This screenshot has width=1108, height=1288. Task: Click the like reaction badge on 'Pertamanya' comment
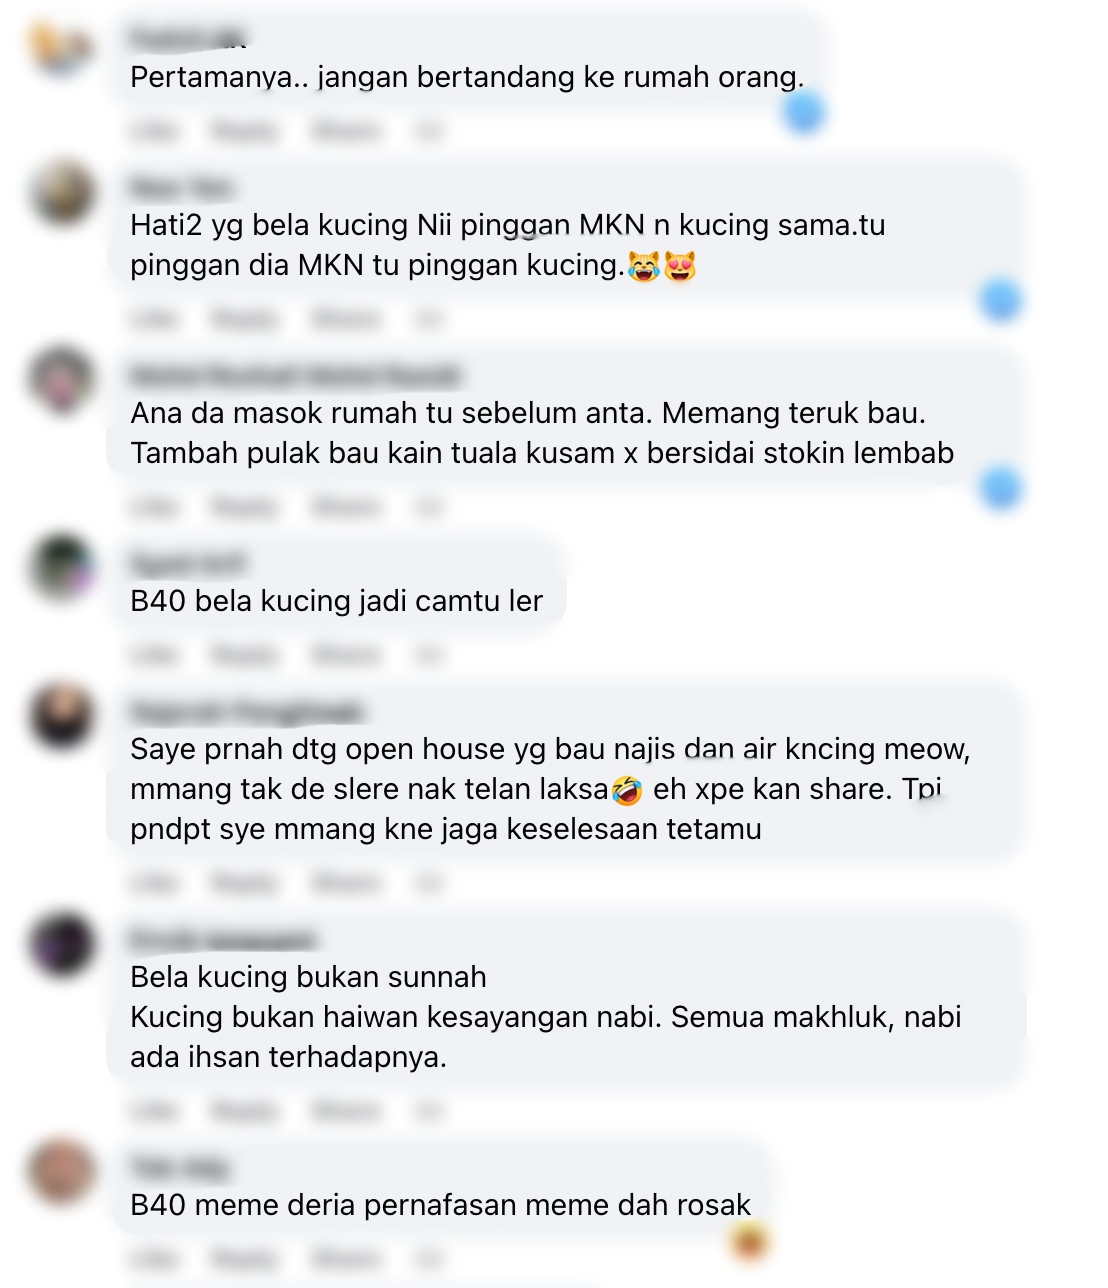[x=804, y=112]
